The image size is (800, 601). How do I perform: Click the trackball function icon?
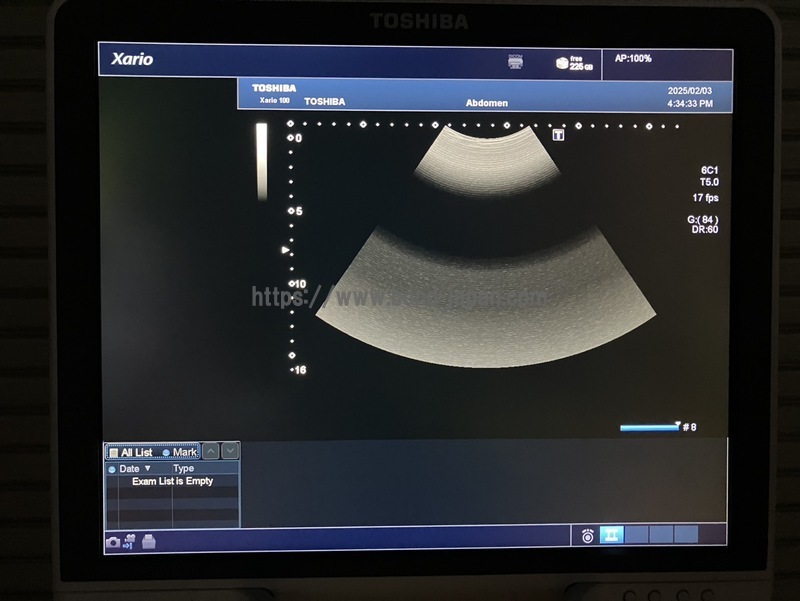pos(587,535)
